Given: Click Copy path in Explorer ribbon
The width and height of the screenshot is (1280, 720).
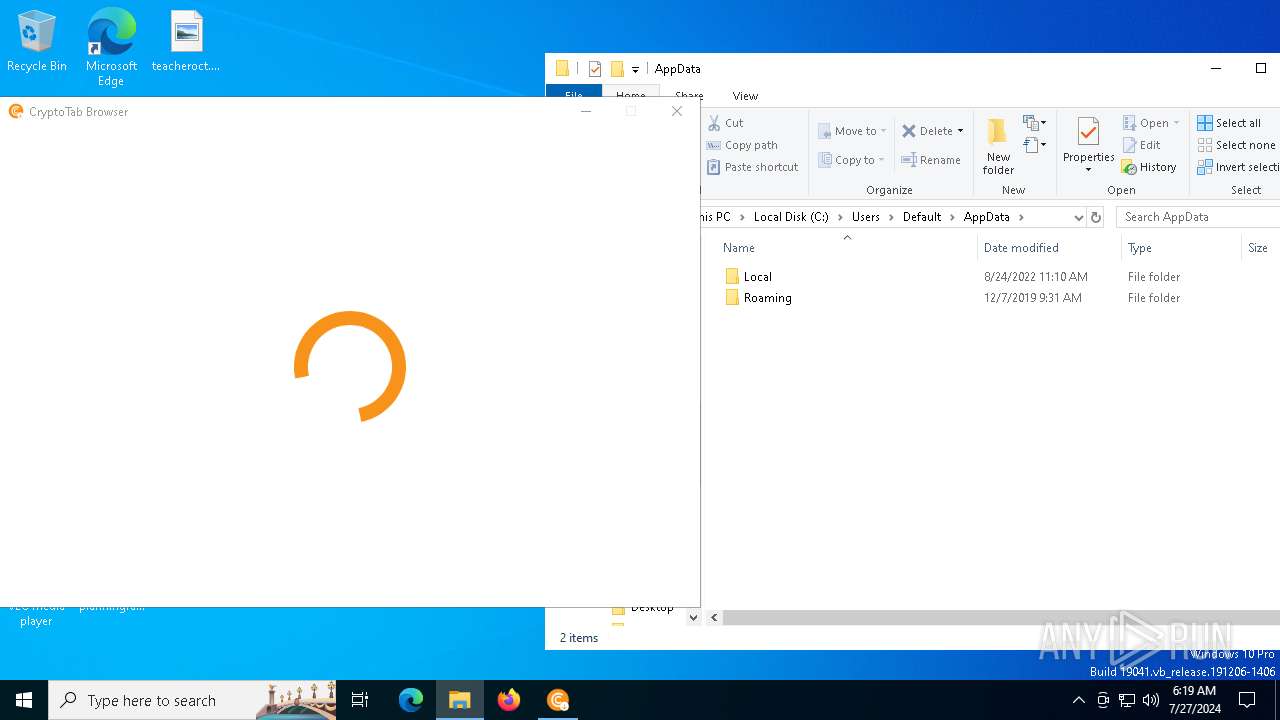Looking at the screenshot, I should (741, 145).
